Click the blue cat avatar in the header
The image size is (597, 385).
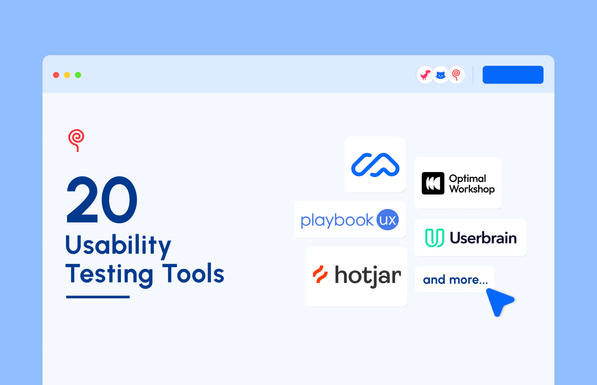coord(441,75)
